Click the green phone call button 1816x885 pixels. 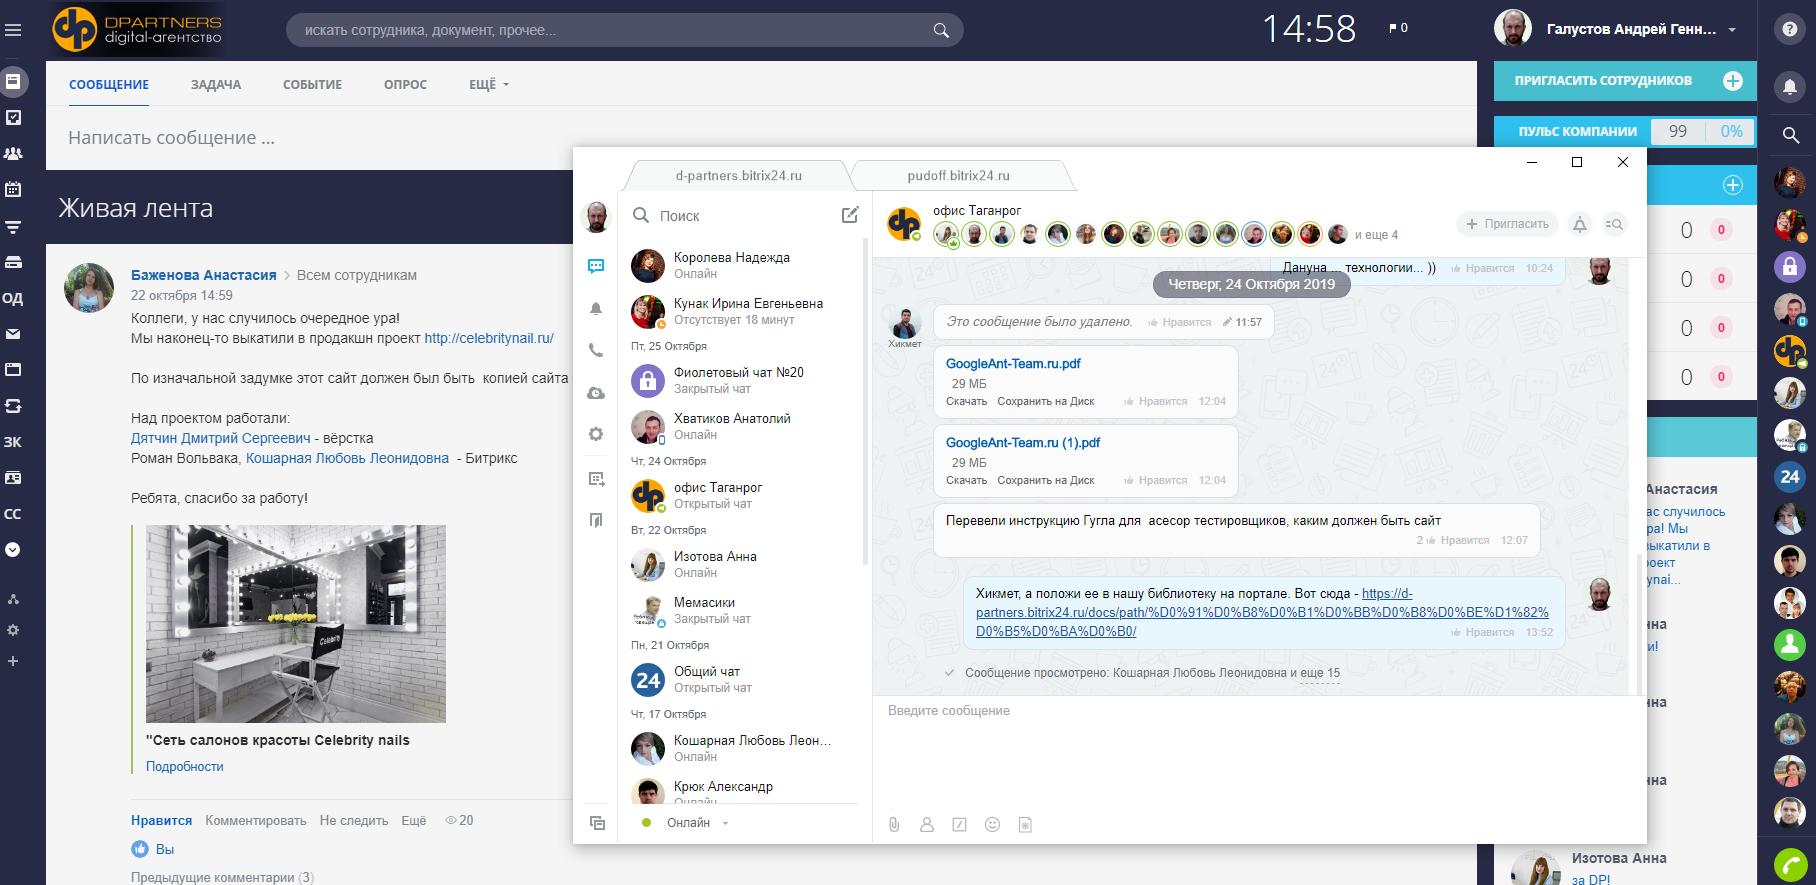pos(1790,864)
